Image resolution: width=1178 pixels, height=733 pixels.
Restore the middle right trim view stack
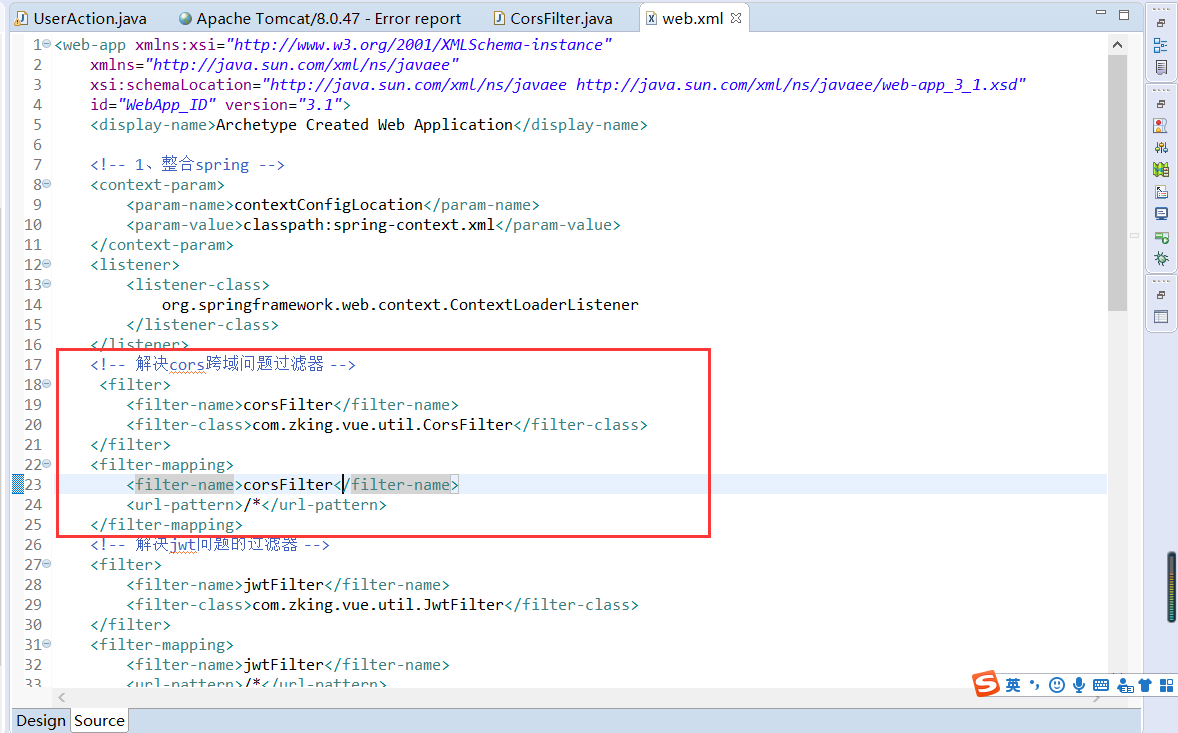pos(1161,104)
